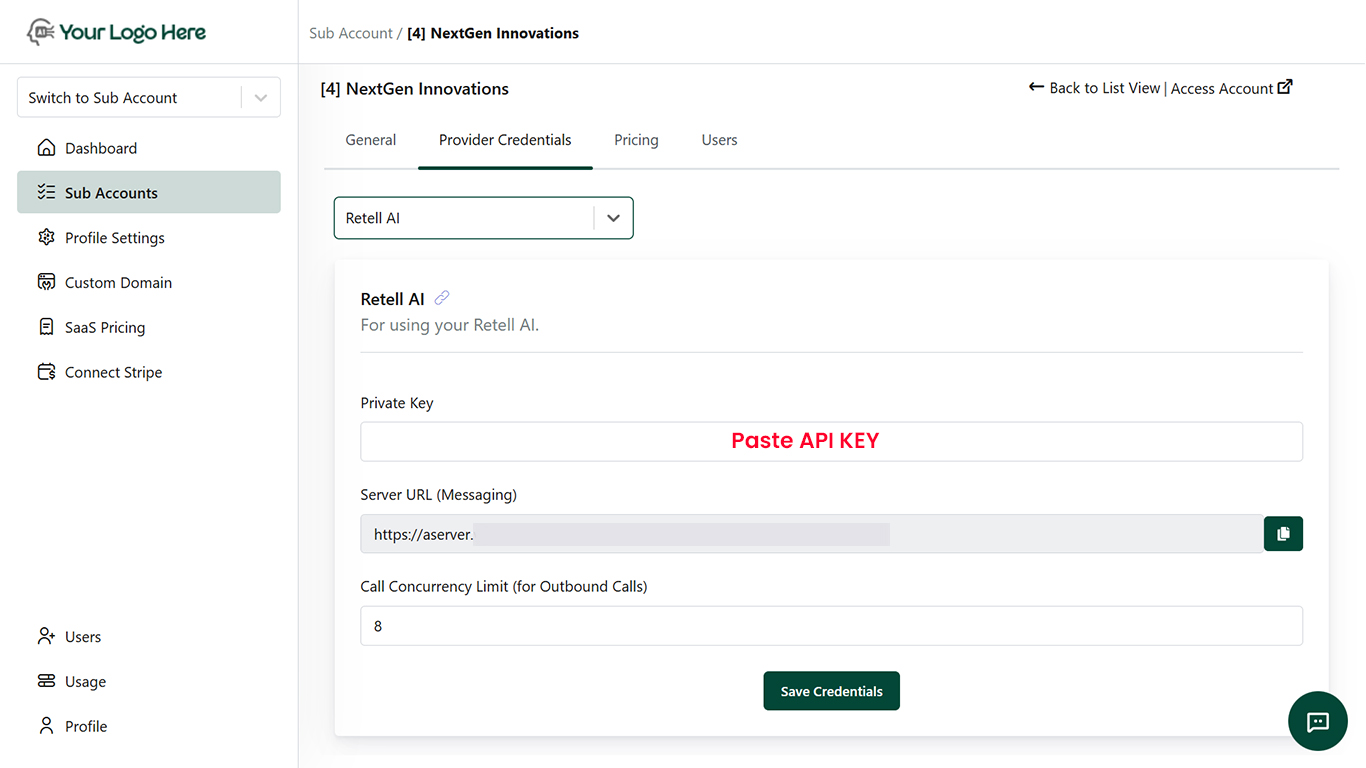The height and width of the screenshot is (768, 1366).
Task: Click Back to List View link
Action: point(1094,88)
